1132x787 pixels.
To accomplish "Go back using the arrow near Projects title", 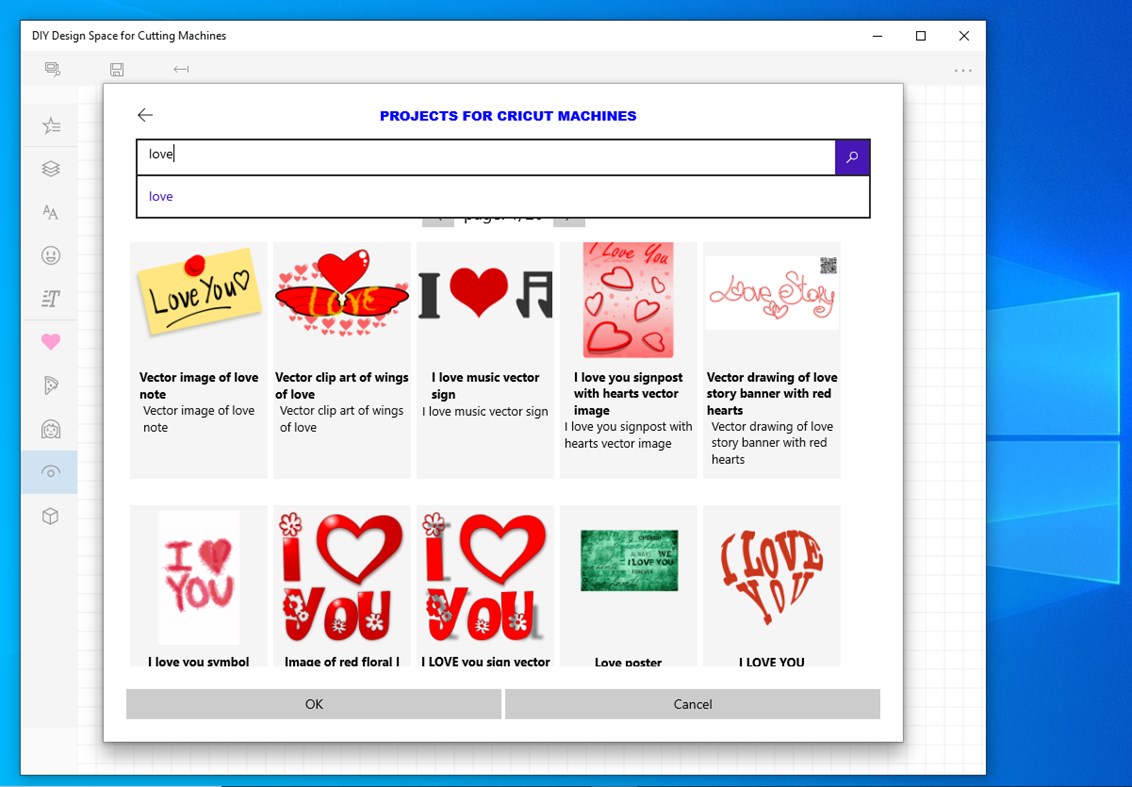I will pyautogui.click(x=145, y=114).
